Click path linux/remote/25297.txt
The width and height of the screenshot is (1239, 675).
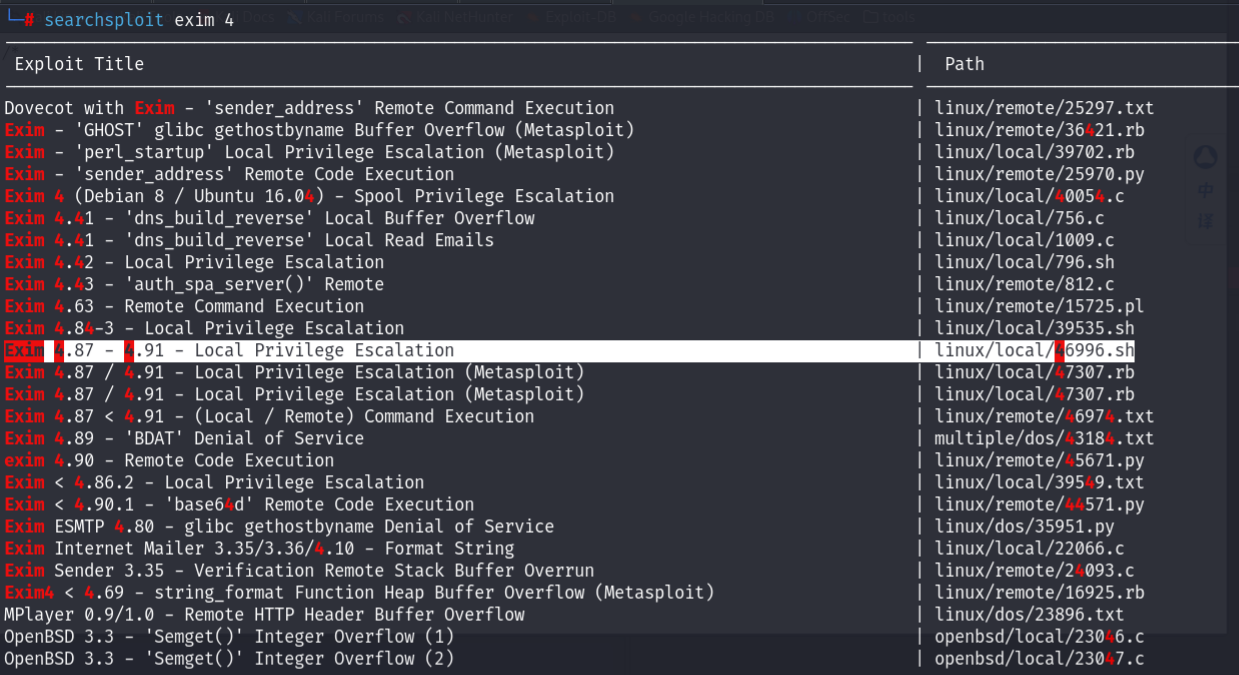(x=1044, y=108)
